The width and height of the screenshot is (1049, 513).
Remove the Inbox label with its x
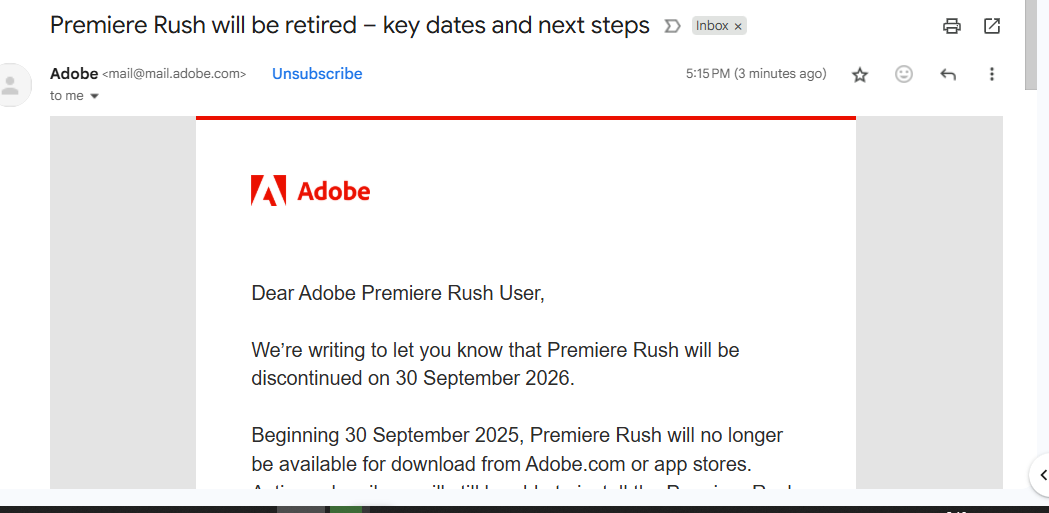[x=738, y=27]
